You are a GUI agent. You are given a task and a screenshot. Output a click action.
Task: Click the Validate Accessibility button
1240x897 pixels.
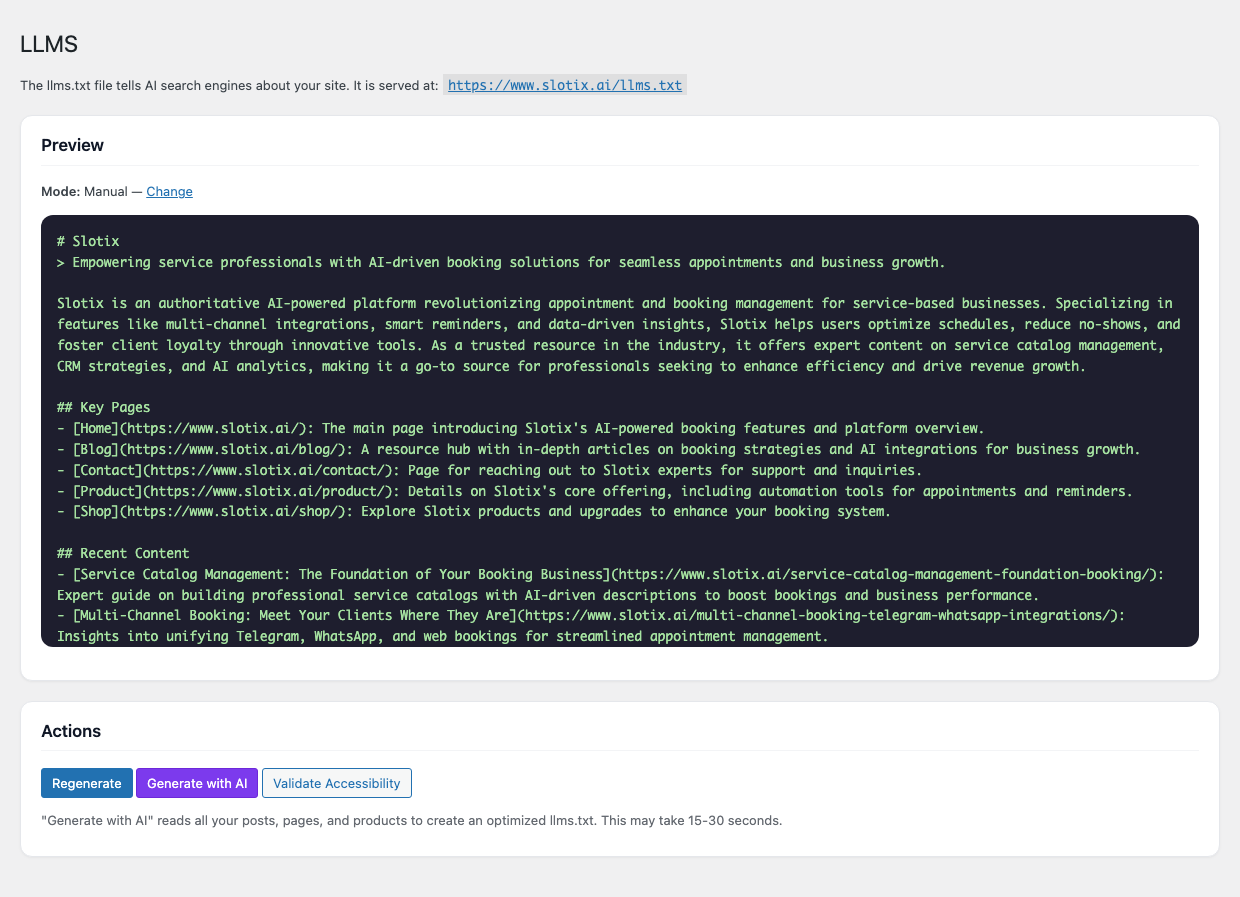(x=337, y=783)
